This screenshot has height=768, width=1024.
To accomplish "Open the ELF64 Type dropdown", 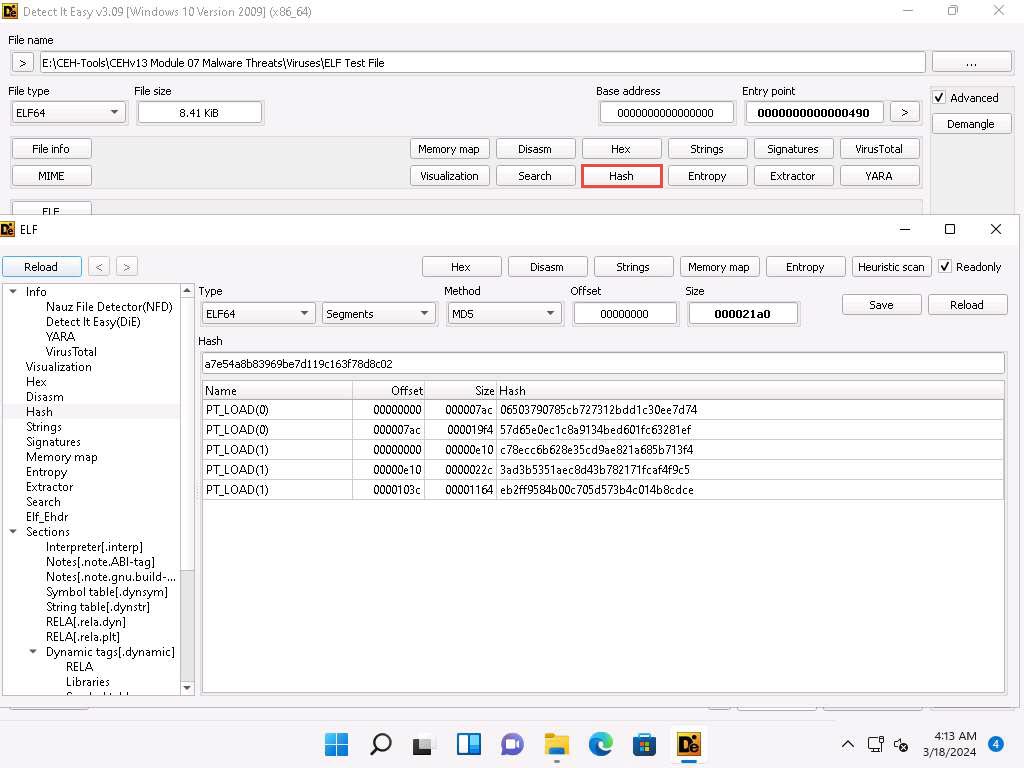I will pos(258,314).
